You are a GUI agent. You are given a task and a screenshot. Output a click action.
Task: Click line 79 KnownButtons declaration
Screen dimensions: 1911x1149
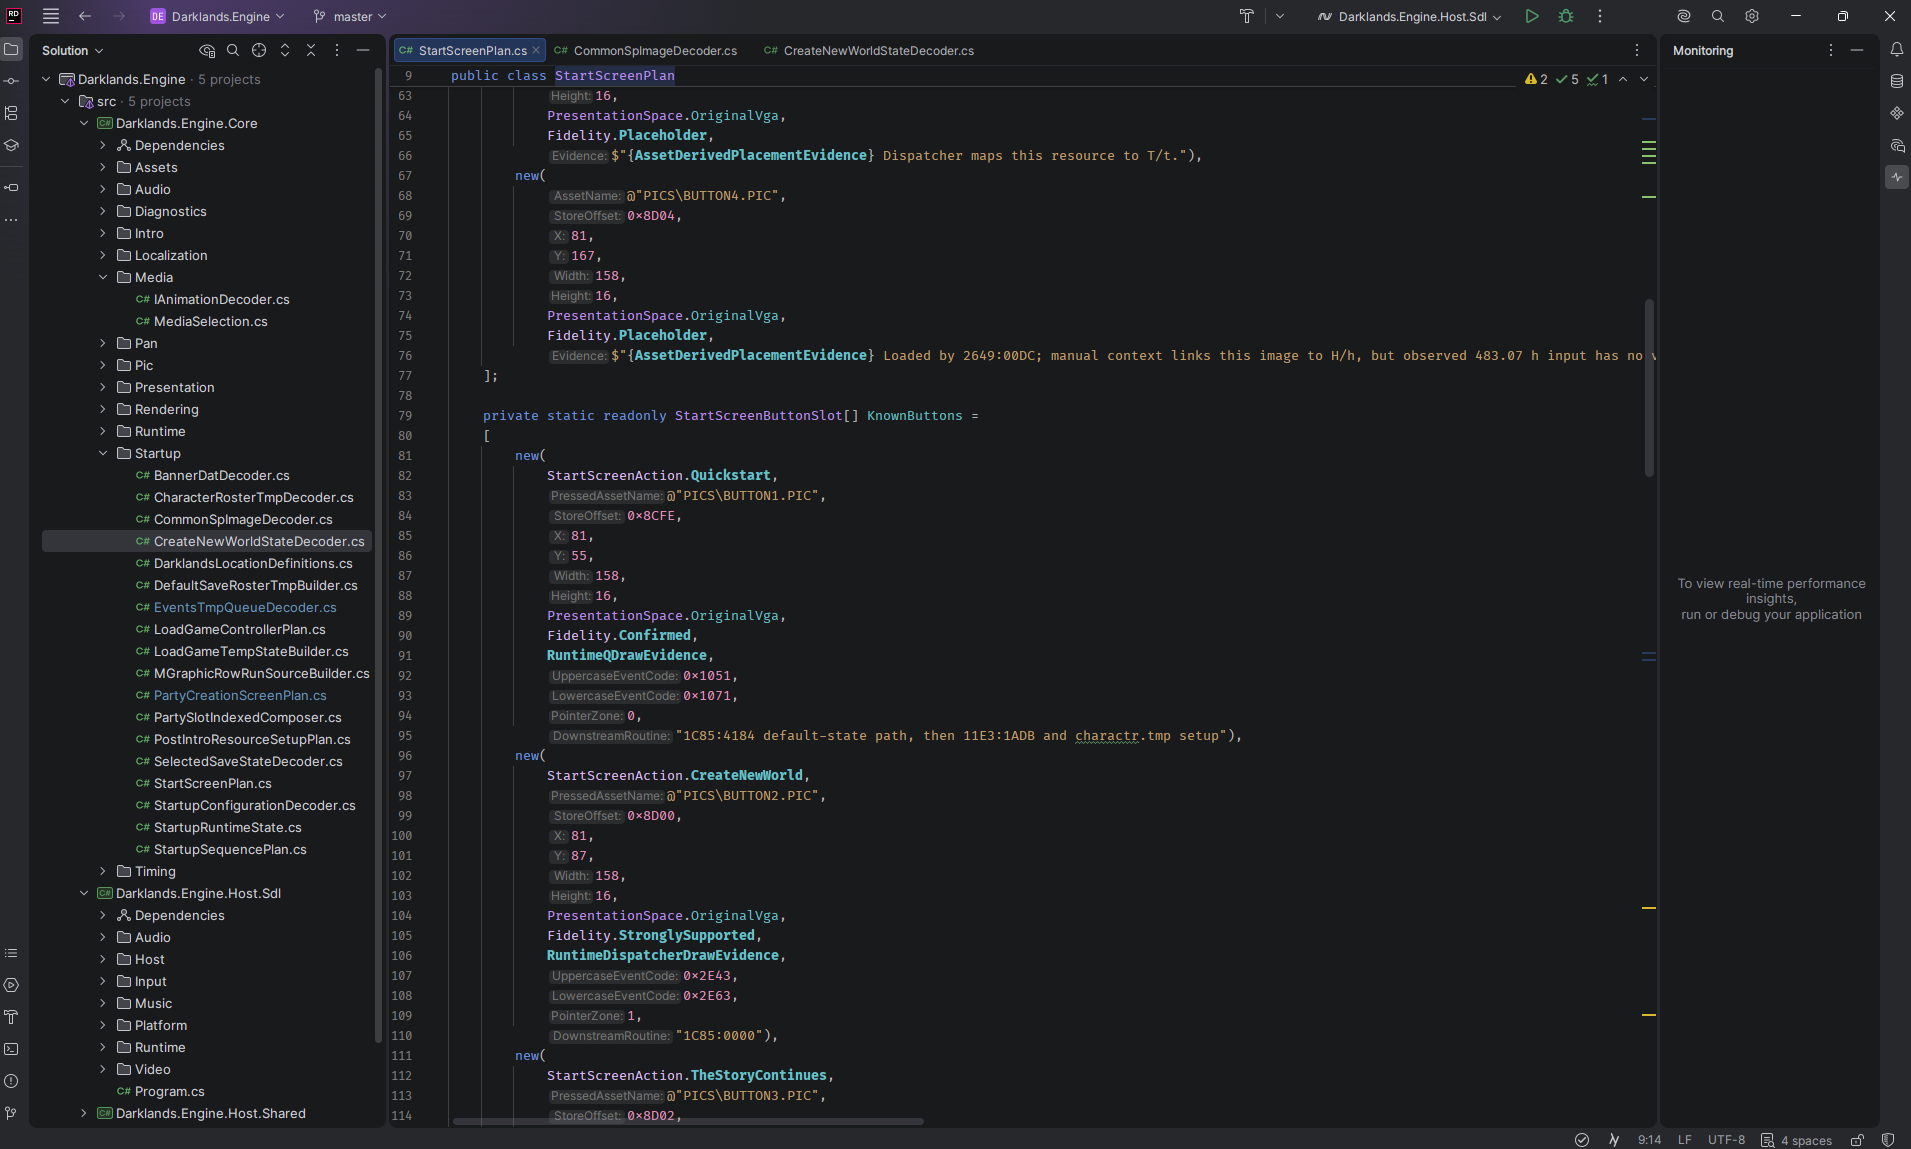click(x=730, y=415)
